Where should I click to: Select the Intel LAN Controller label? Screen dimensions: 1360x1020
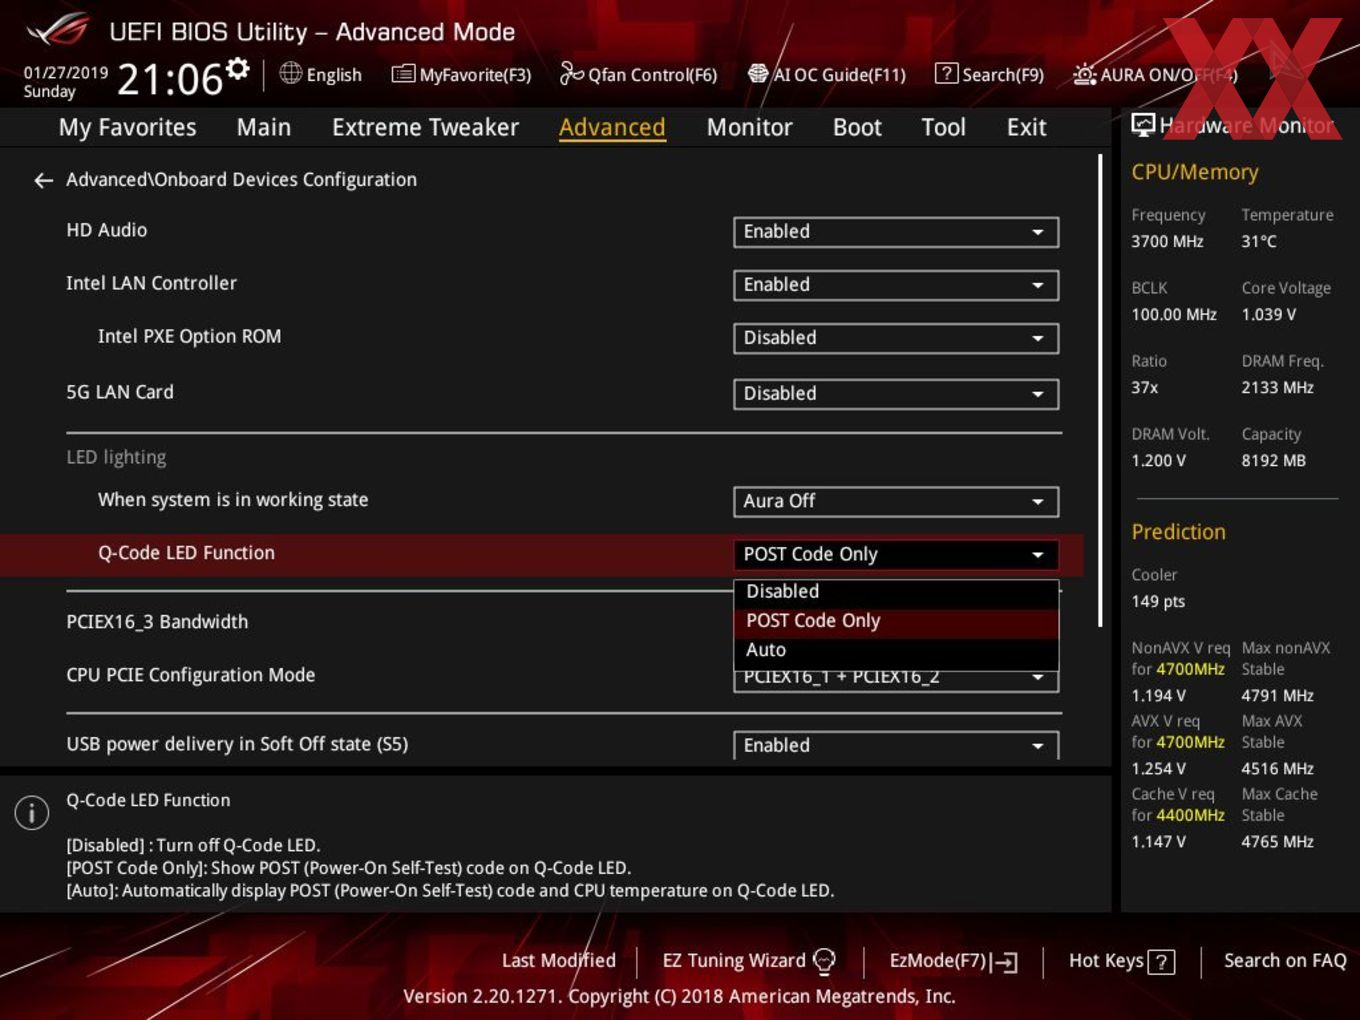coord(151,283)
